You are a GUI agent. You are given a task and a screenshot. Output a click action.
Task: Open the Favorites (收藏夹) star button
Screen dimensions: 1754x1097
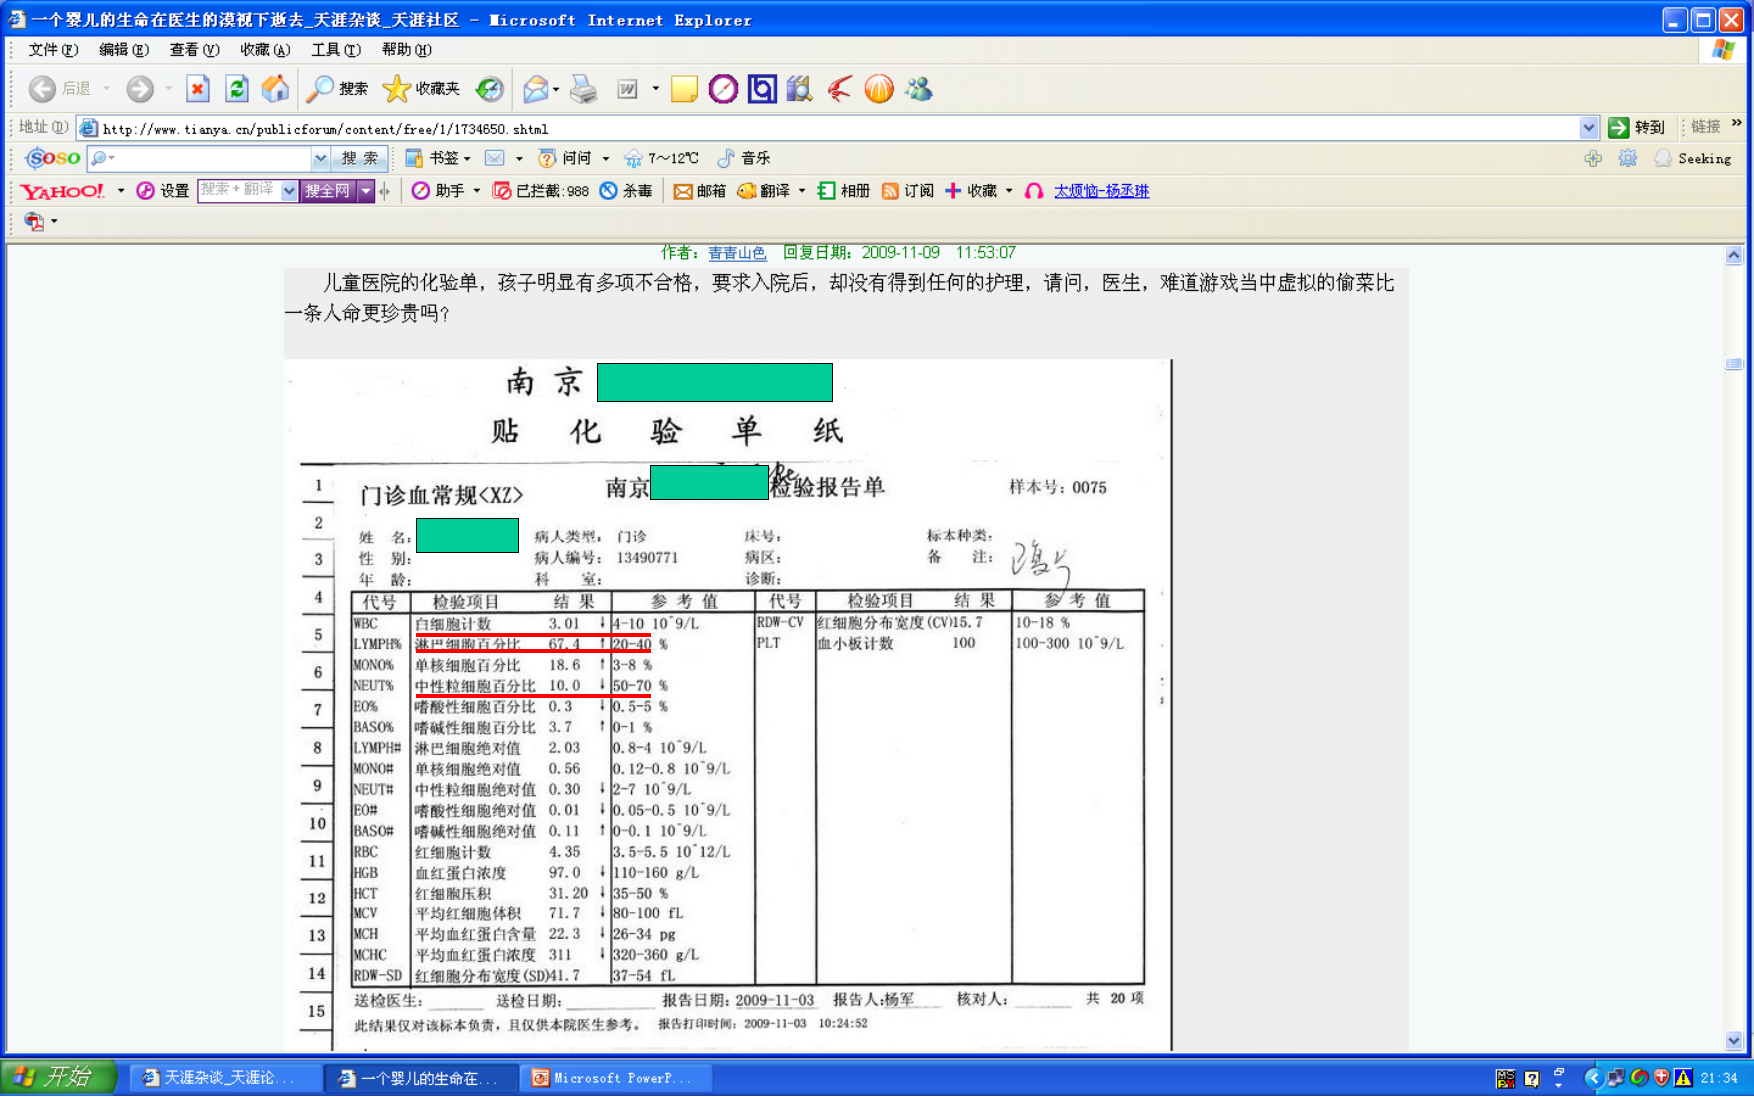coord(421,89)
